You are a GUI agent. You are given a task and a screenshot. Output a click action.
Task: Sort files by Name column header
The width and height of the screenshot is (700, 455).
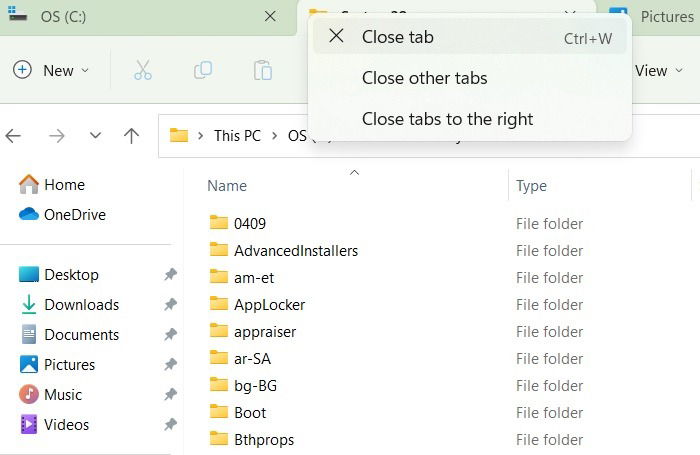click(227, 186)
